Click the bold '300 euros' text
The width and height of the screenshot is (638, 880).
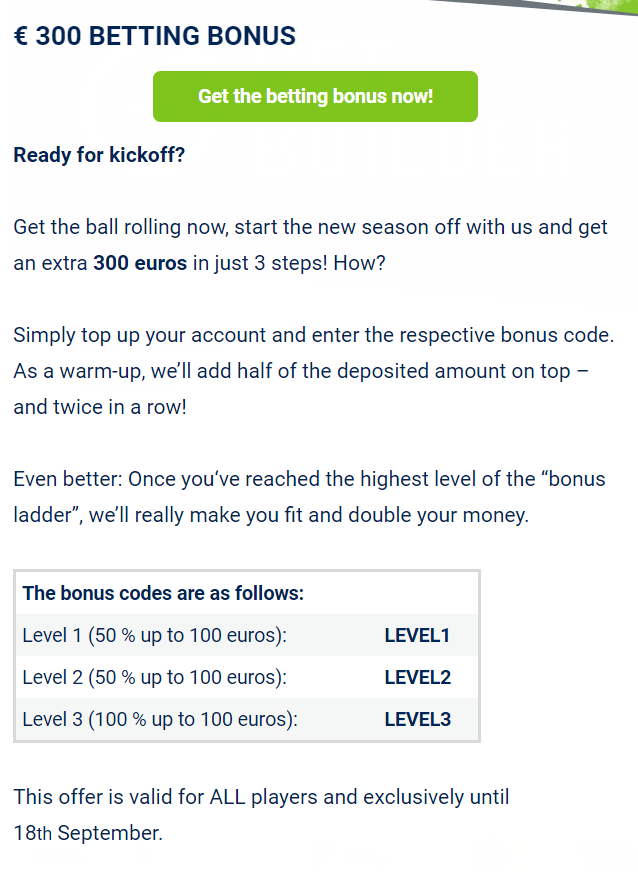click(139, 265)
